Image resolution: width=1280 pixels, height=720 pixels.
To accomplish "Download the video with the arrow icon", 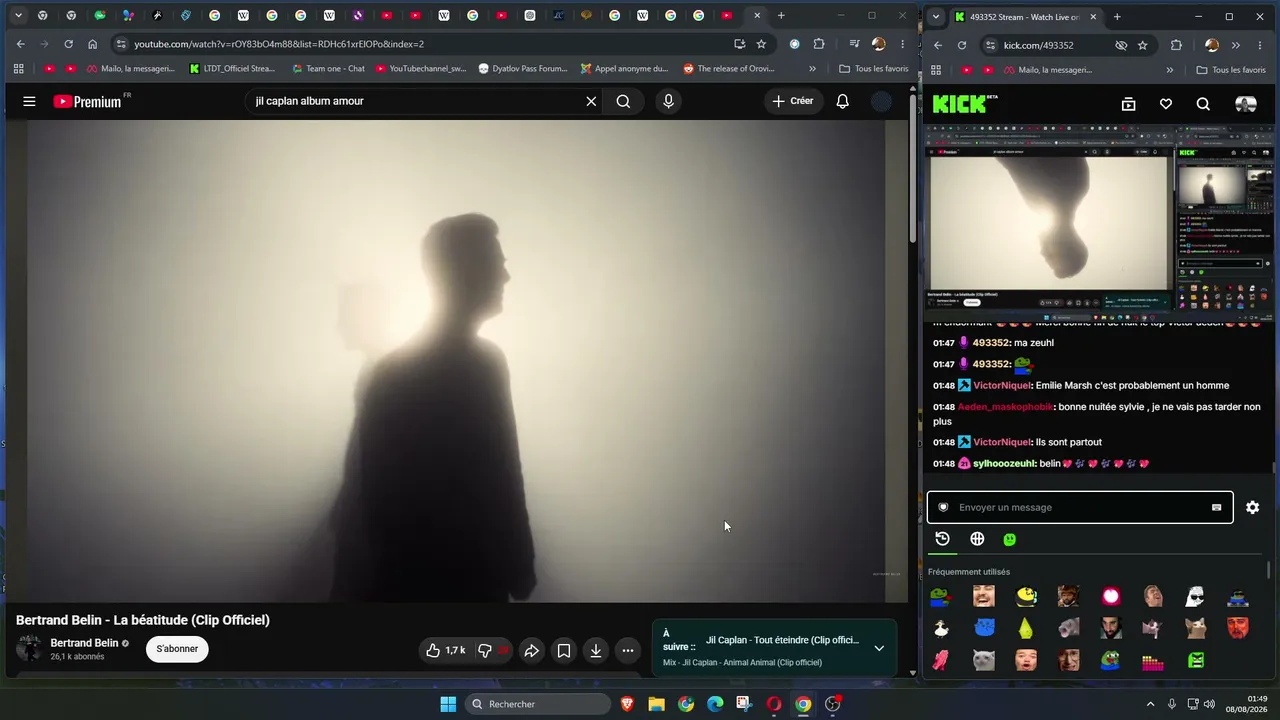I will click(x=596, y=651).
